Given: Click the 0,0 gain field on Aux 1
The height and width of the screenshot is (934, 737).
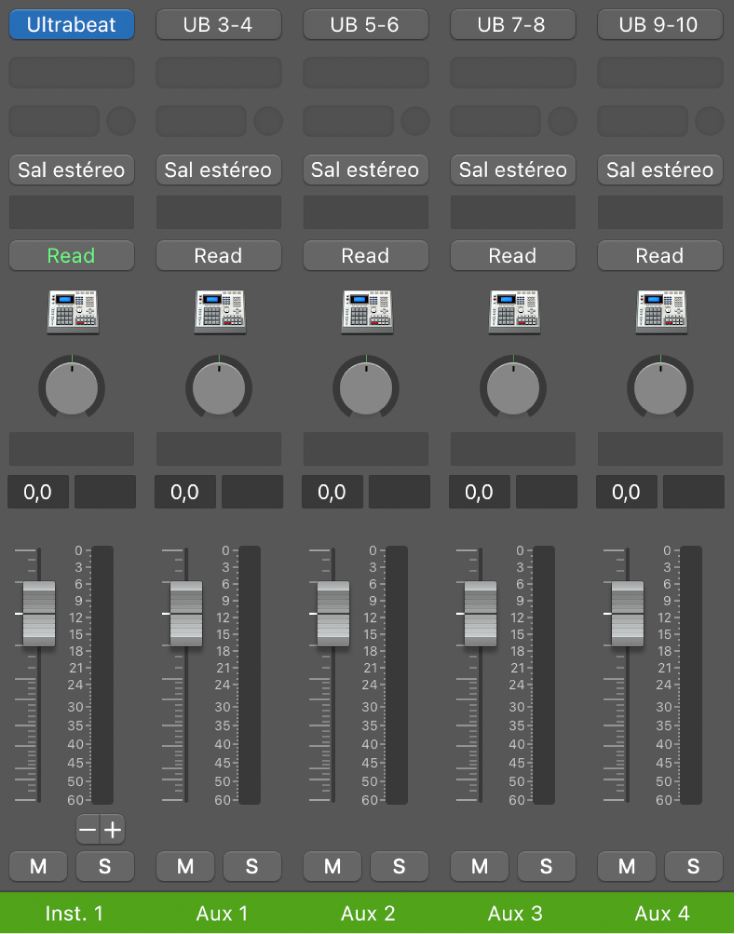Looking at the screenshot, I should point(185,492).
